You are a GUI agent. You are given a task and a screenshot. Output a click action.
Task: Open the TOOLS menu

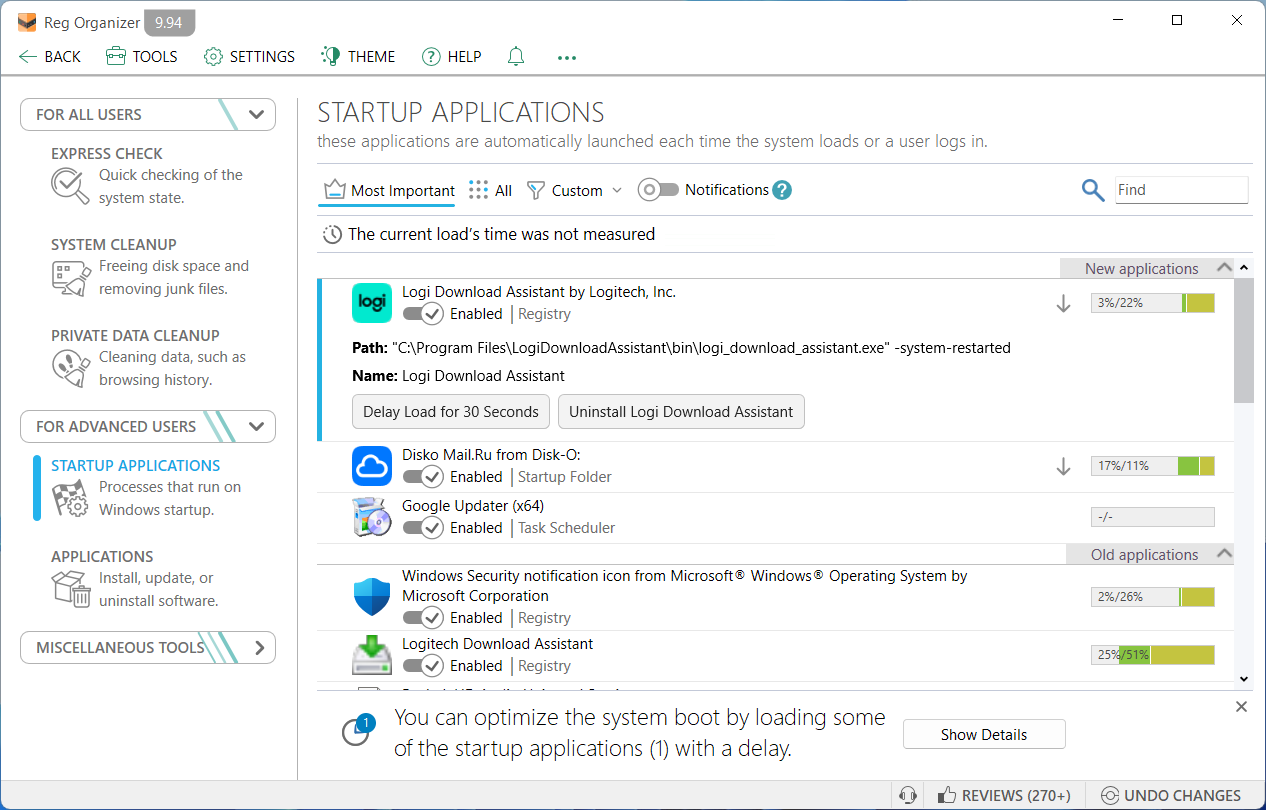pyautogui.click(x=142, y=57)
